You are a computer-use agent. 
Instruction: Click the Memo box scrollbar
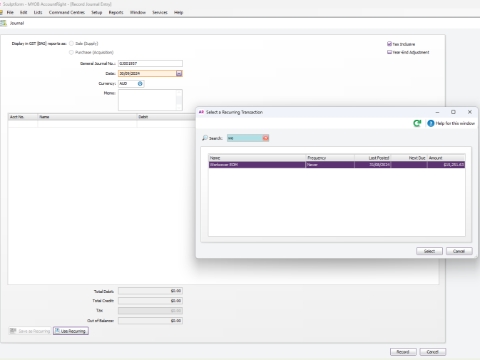[x=179, y=100]
